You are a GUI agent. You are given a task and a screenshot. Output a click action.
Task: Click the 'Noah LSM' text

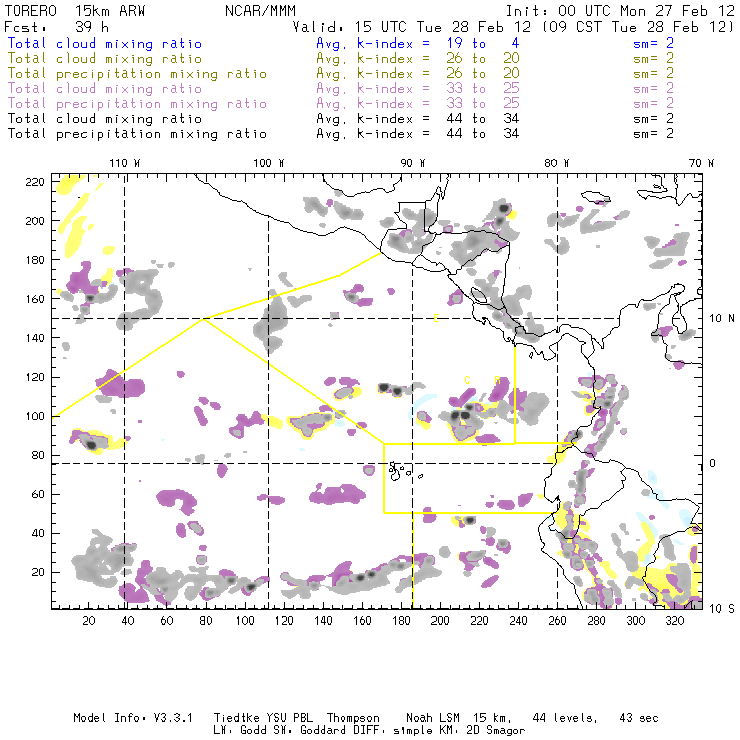click(432, 718)
